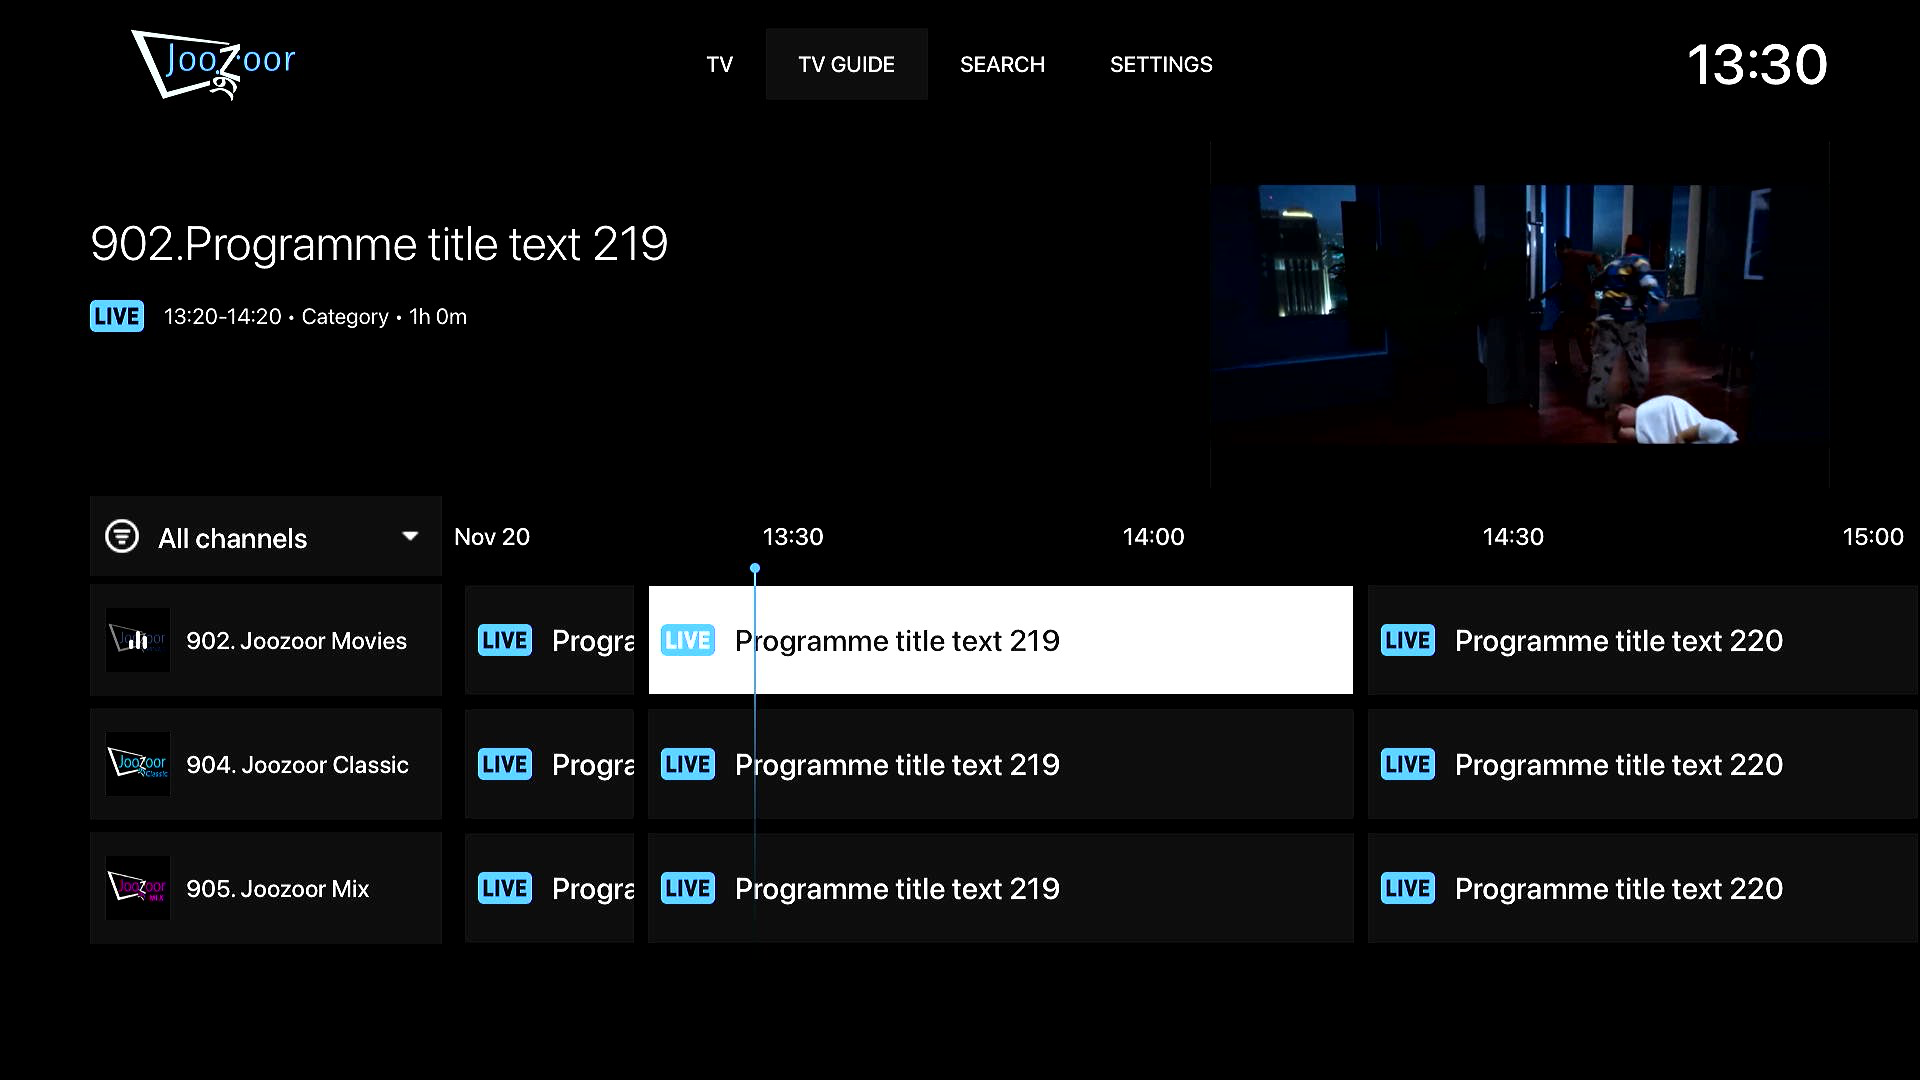
Task: Select Programme title text 219 on Joozoor Mix
Action: [1000, 888]
